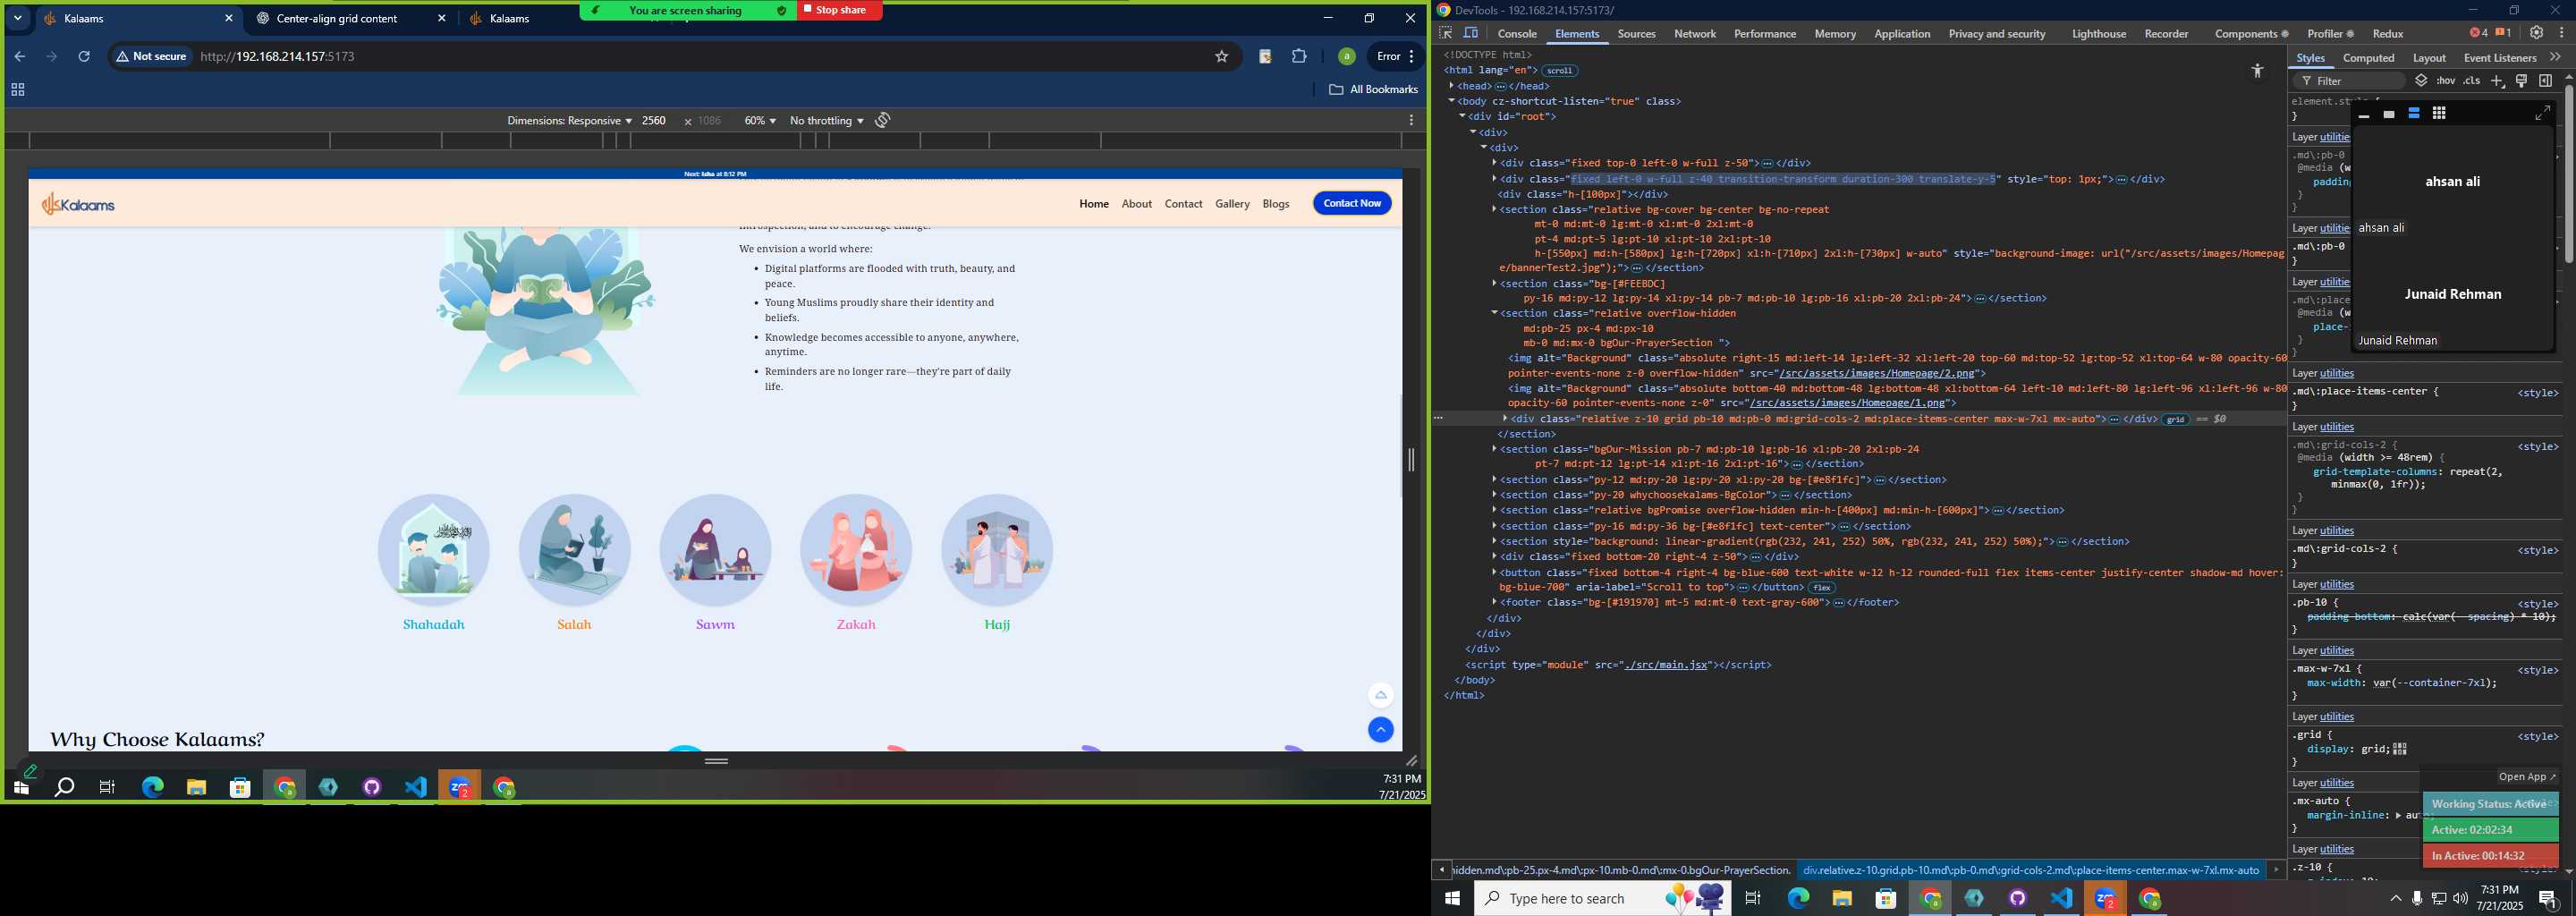
Task: Open the Dimensions Responsive dropdown
Action: 569,121
